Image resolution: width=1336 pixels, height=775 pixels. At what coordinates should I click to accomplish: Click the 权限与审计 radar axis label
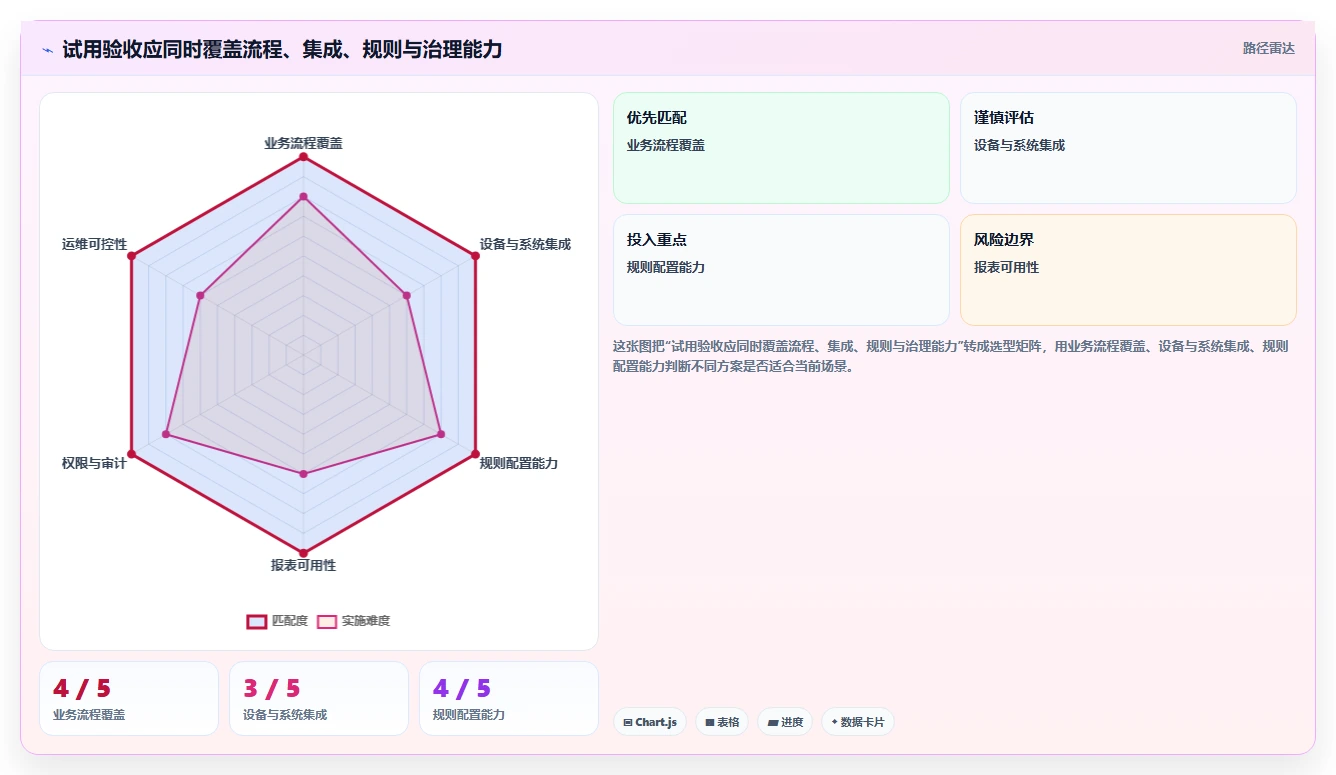94,463
